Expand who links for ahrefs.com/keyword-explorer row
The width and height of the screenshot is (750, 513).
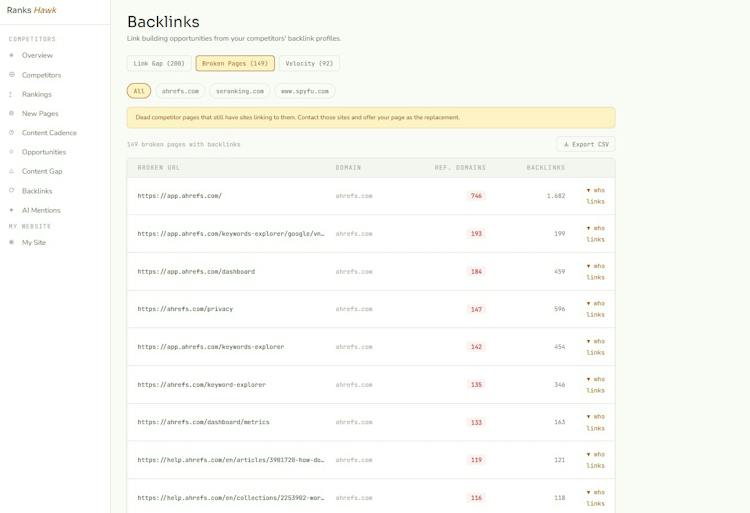[596, 384]
